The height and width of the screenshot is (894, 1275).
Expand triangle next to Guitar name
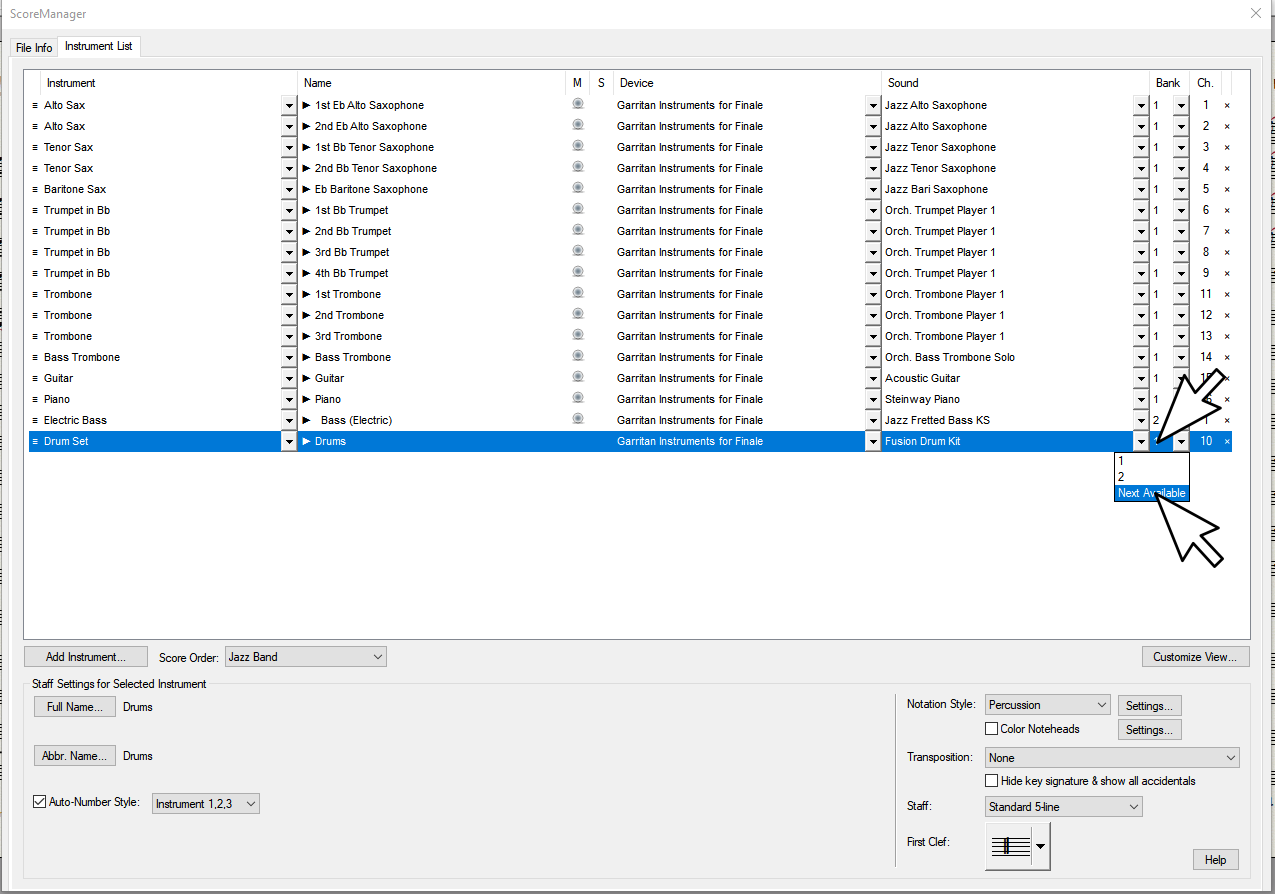307,378
